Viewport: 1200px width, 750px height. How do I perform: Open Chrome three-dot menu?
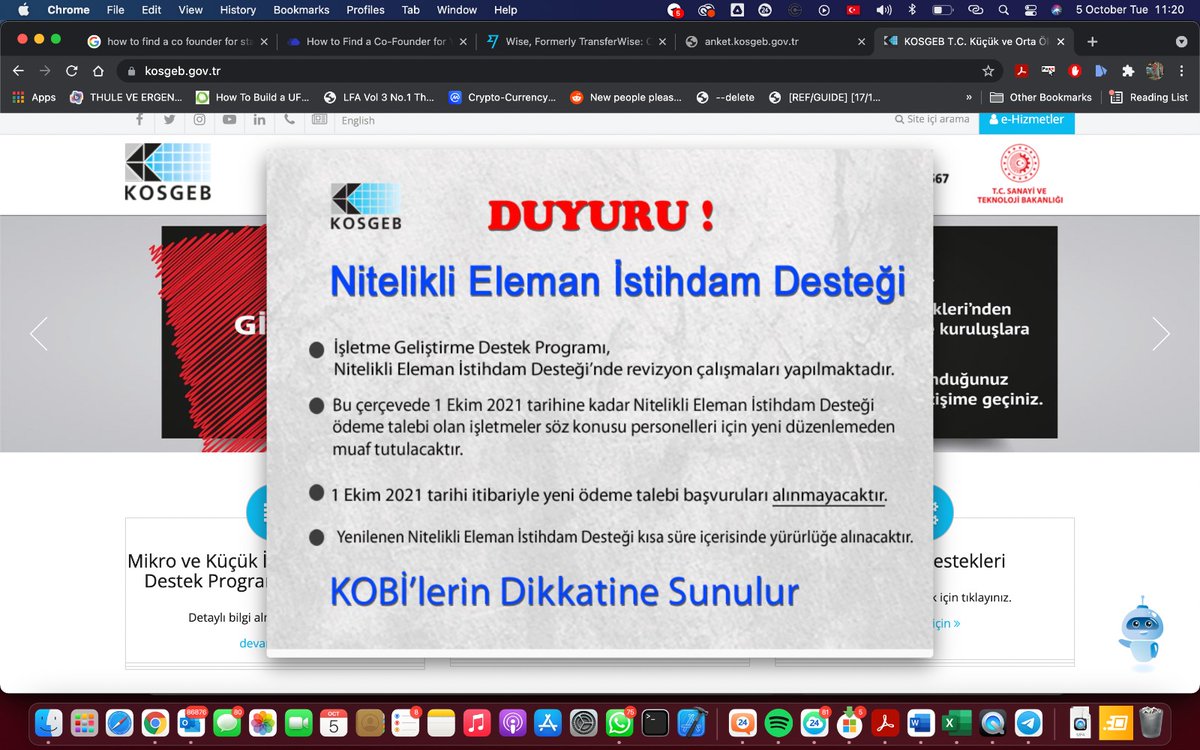1182,71
